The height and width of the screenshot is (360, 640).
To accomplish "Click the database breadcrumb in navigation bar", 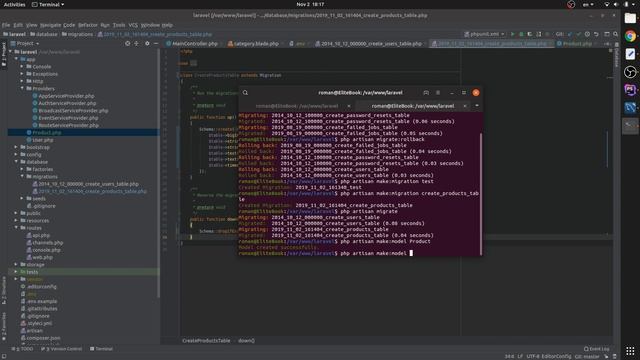I will pos(44,34).
